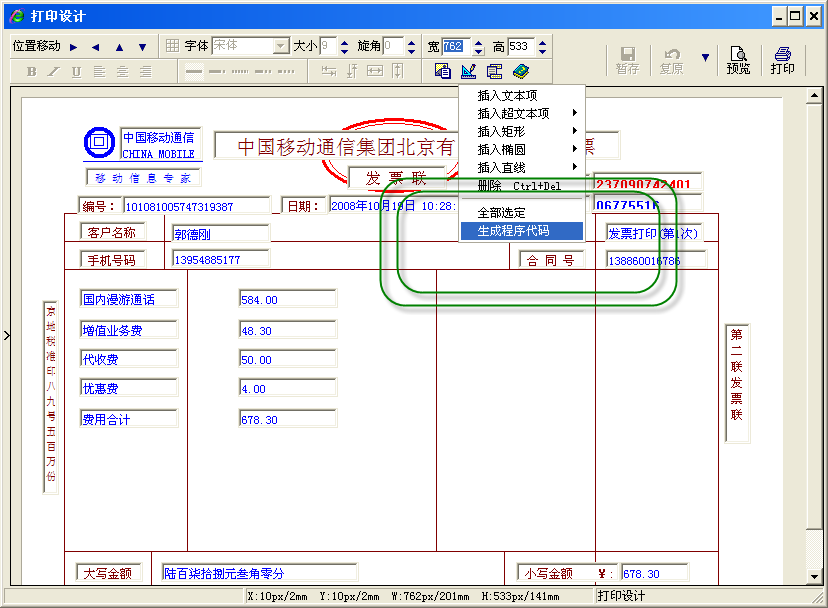Image resolution: width=828 pixels, height=608 pixels.
Task: Increase width 宽 with up arrow
Action: click(x=478, y=43)
